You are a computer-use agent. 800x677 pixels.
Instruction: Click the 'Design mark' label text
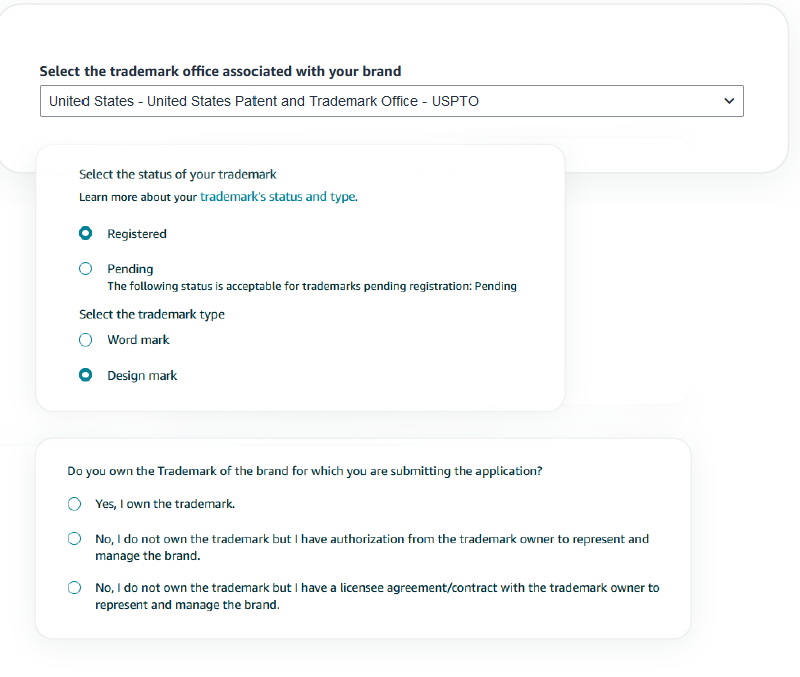(142, 375)
